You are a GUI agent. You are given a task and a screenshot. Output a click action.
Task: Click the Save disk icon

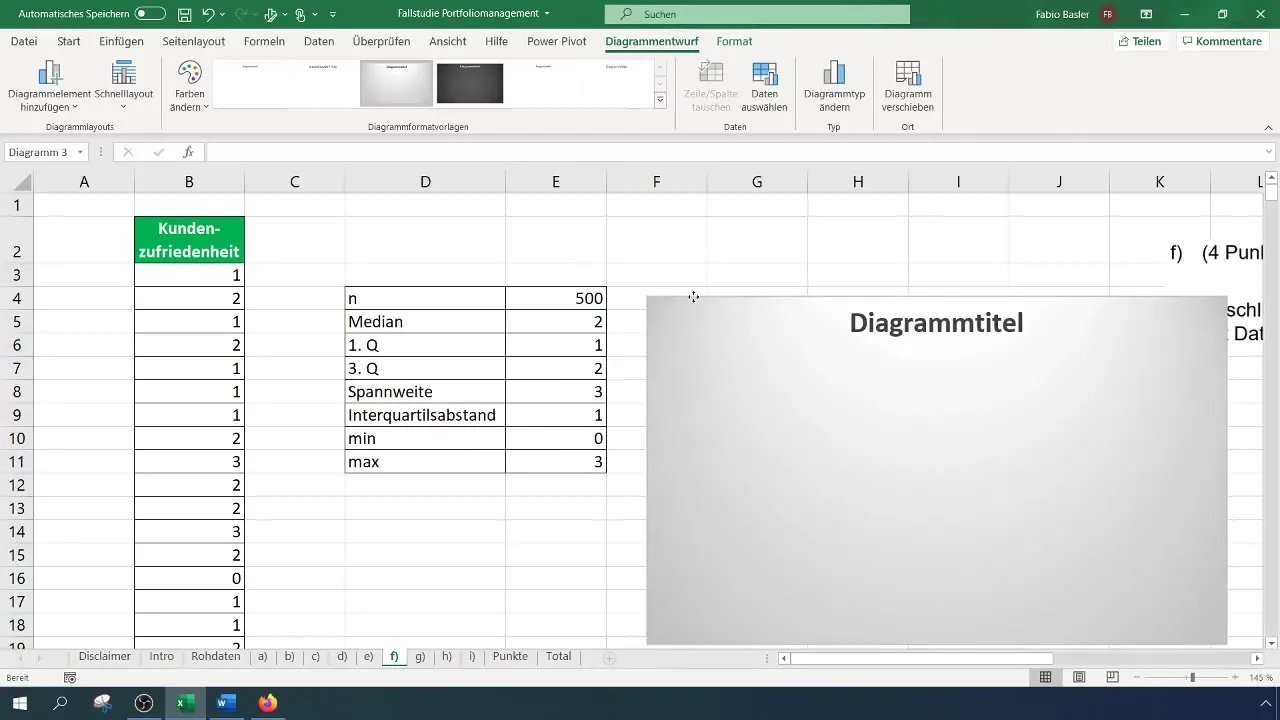[x=185, y=14]
